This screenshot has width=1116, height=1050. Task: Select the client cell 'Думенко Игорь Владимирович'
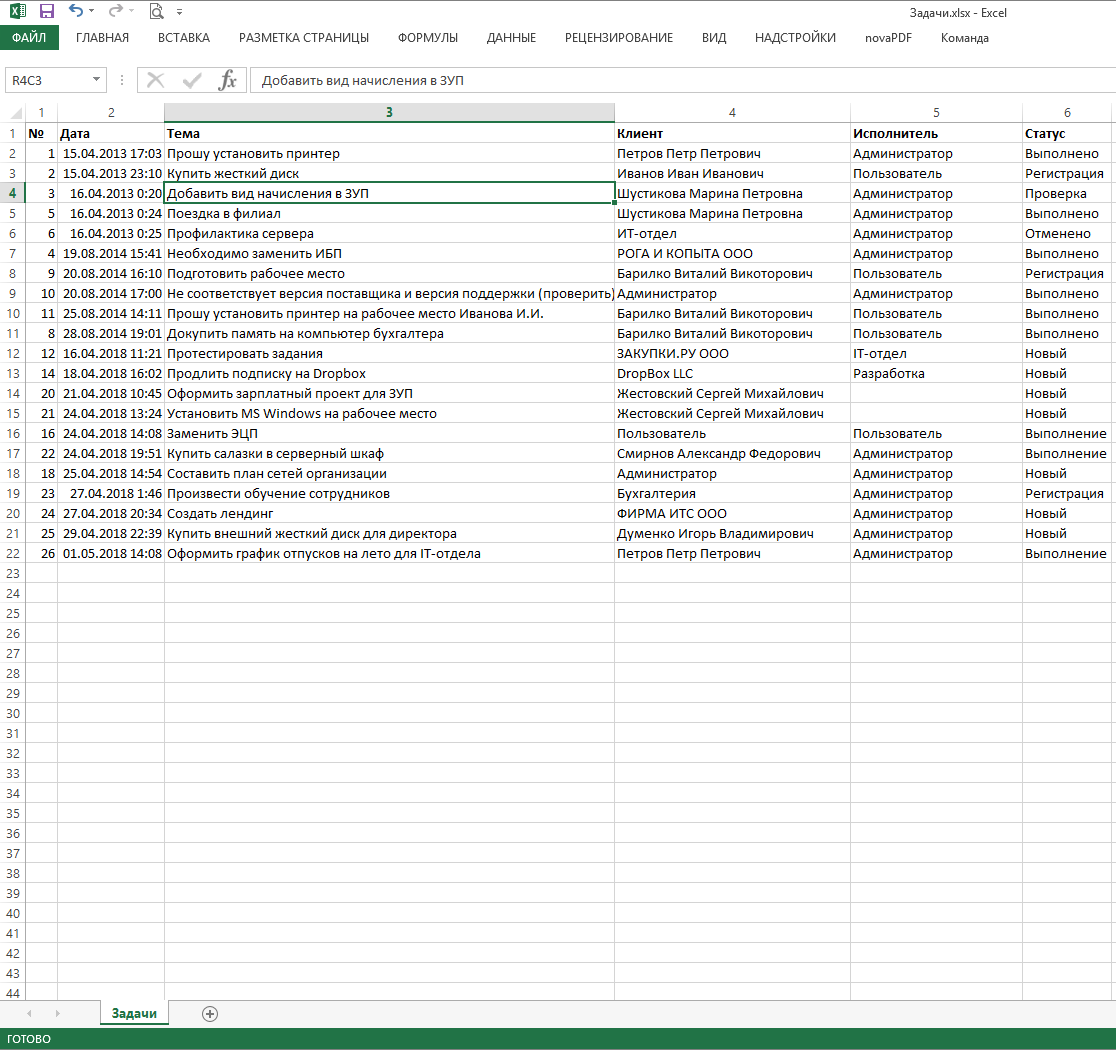pos(732,533)
